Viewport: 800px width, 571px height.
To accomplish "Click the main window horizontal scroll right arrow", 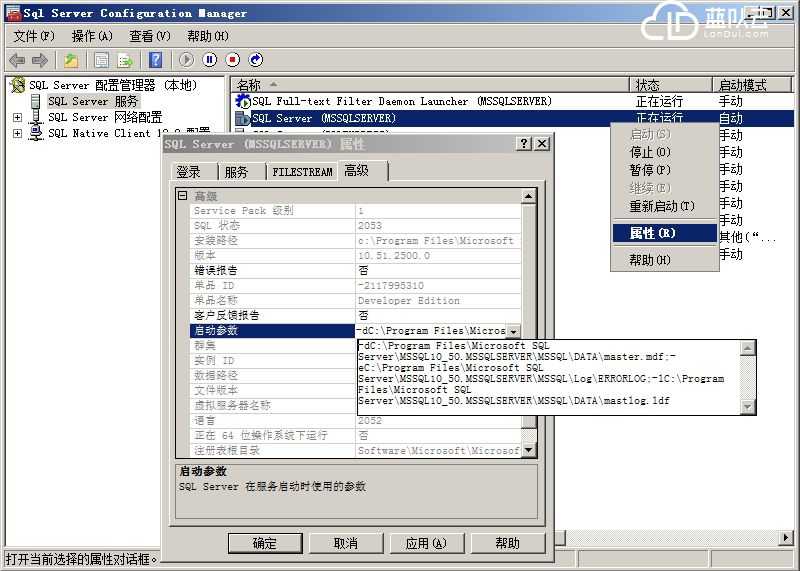I will (786, 537).
